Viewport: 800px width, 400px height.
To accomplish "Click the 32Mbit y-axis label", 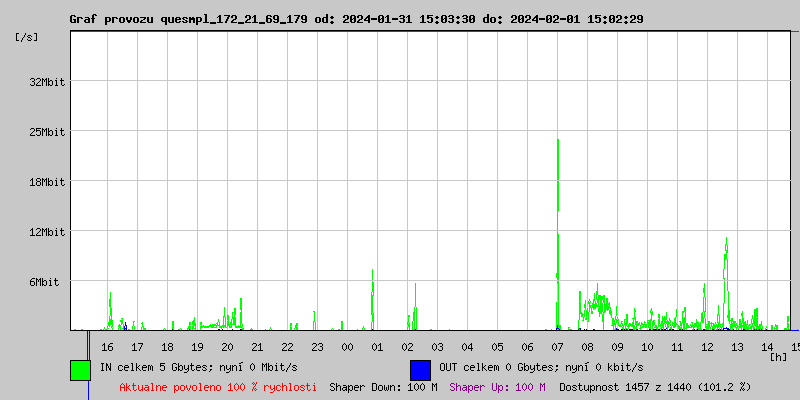I will [47, 82].
